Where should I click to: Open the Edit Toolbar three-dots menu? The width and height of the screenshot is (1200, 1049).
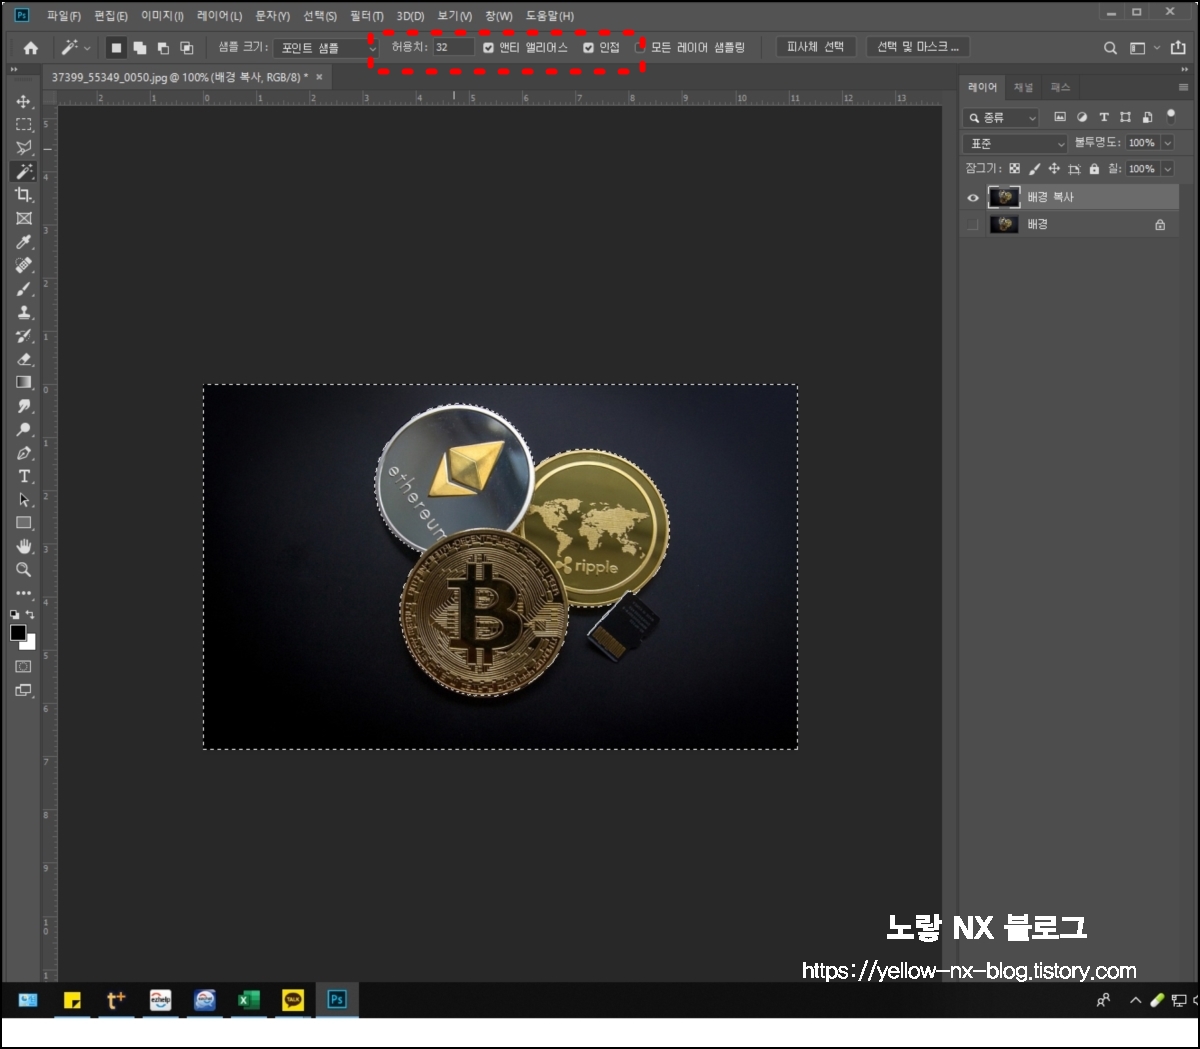[24, 593]
